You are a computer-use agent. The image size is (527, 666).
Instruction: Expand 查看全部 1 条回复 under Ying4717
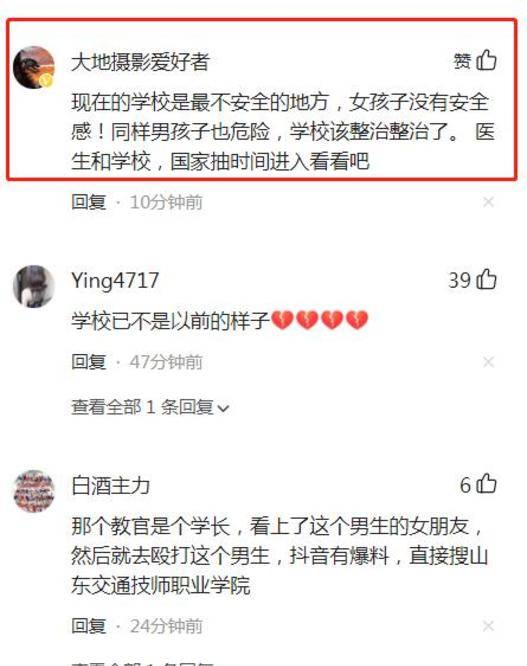click(x=150, y=407)
